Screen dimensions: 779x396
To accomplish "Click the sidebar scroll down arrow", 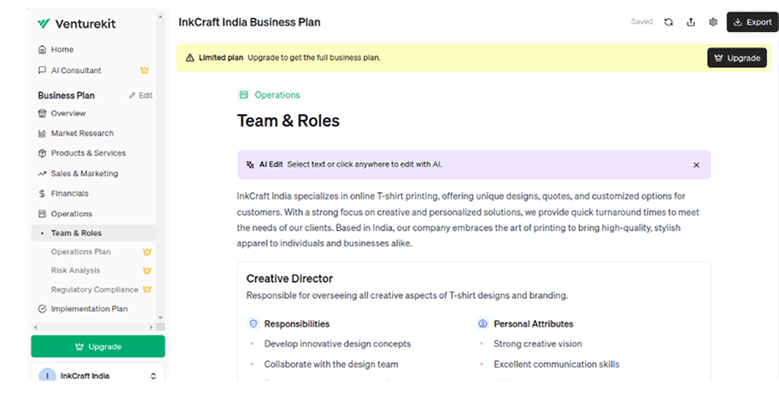I will [x=160, y=317].
